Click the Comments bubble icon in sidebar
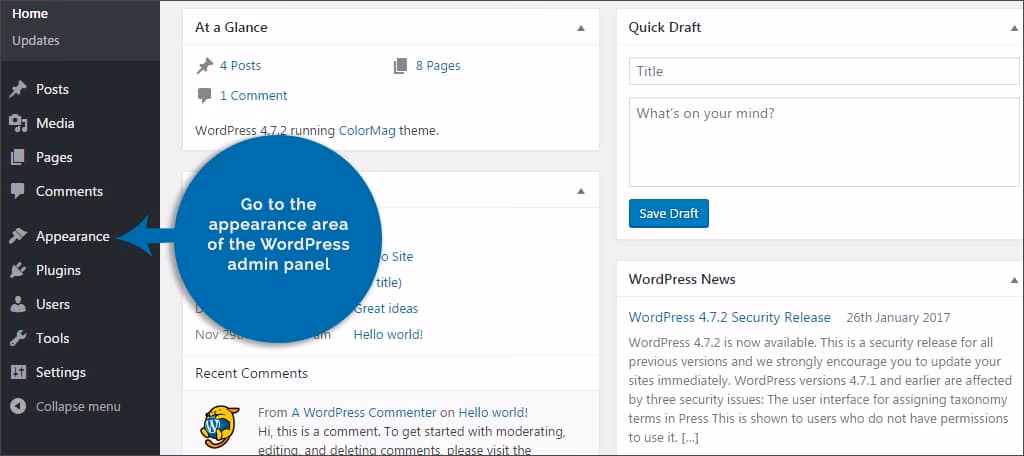 [18, 191]
